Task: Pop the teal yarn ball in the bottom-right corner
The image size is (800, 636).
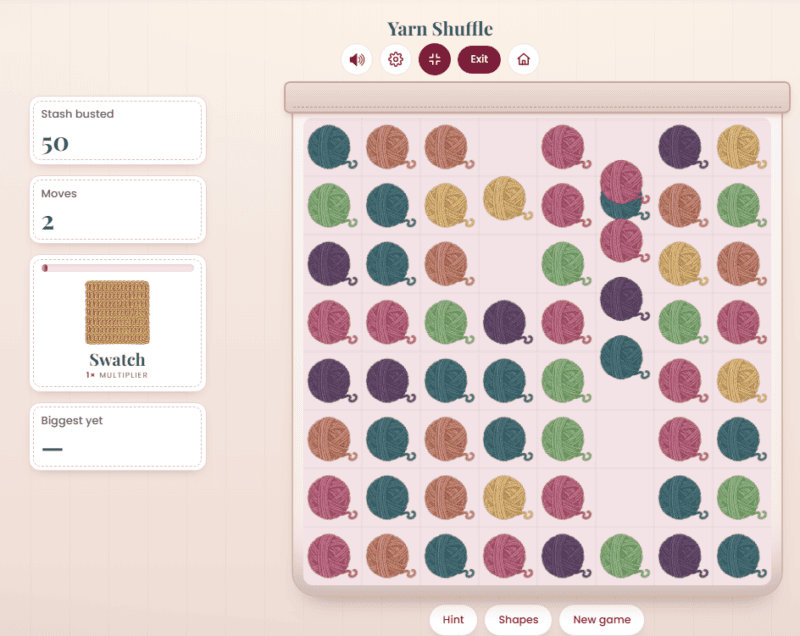Action: tap(741, 556)
